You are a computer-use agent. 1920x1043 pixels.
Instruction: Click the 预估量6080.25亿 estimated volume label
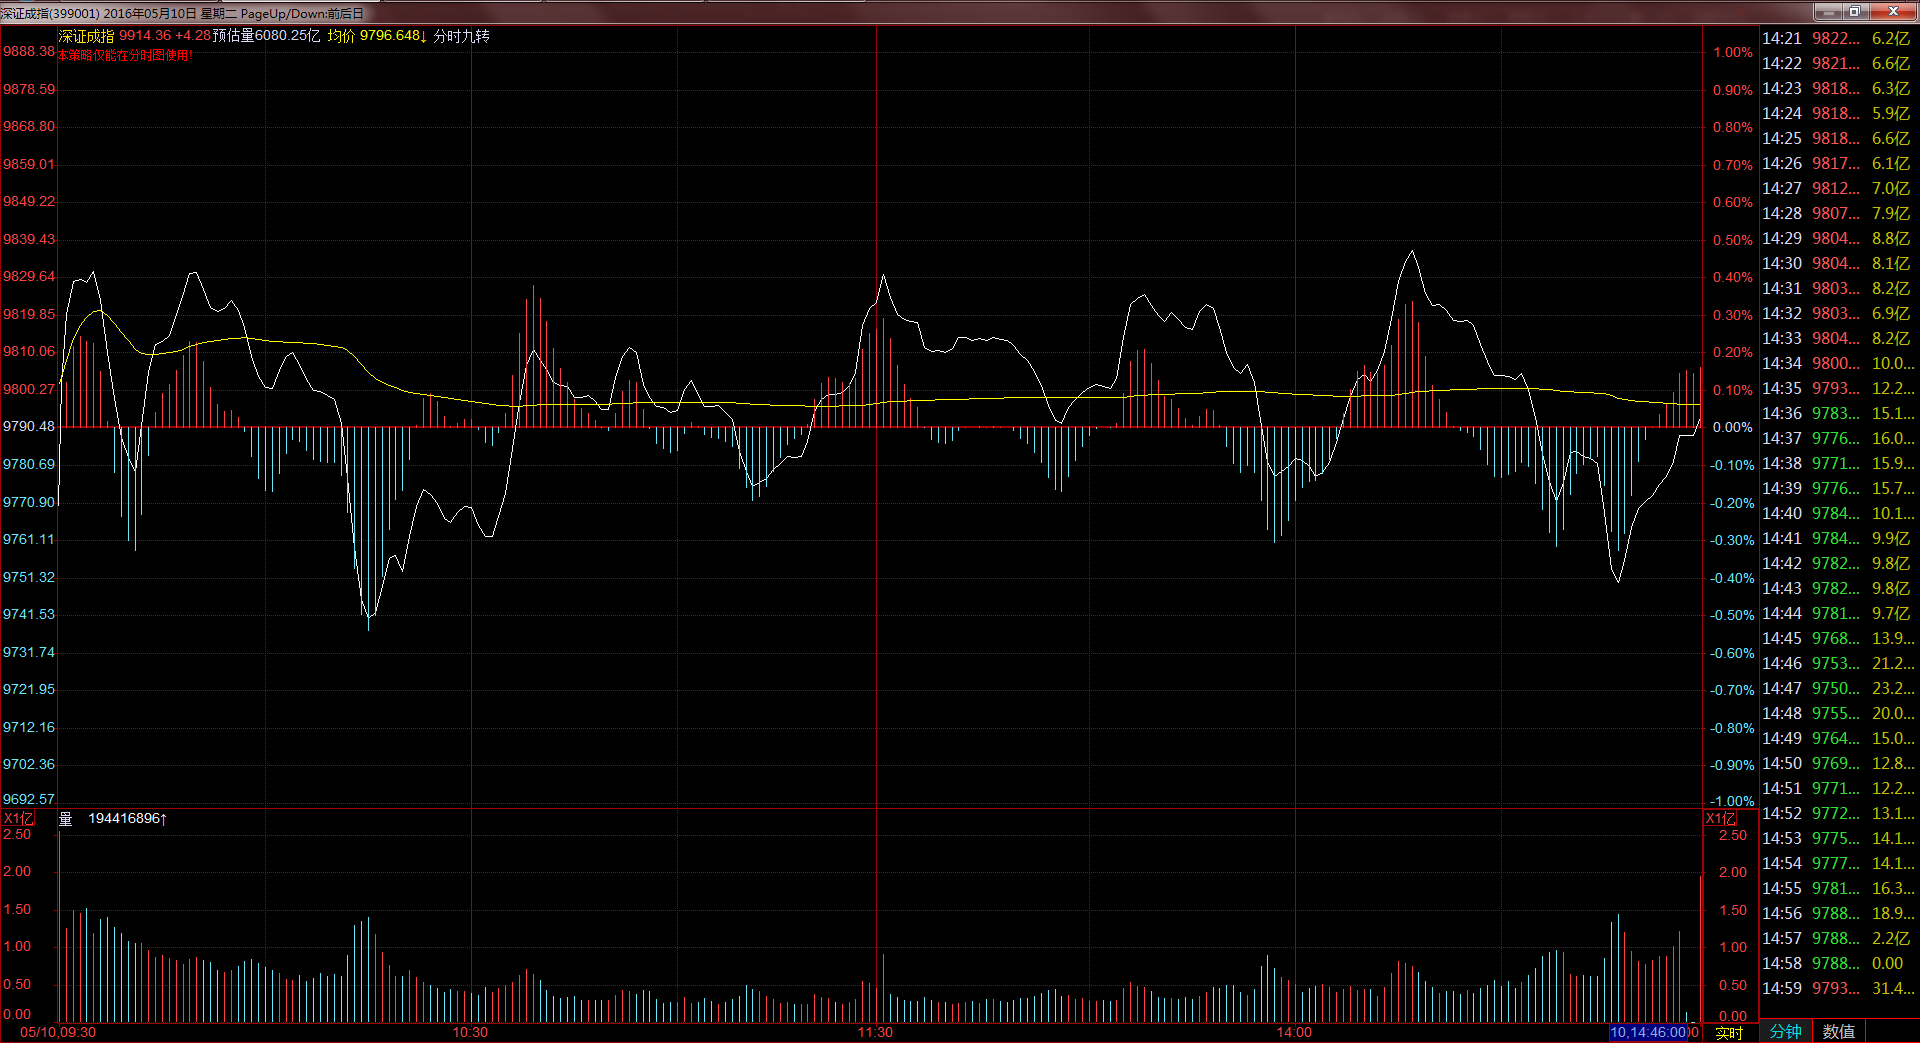pyautogui.click(x=266, y=36)
